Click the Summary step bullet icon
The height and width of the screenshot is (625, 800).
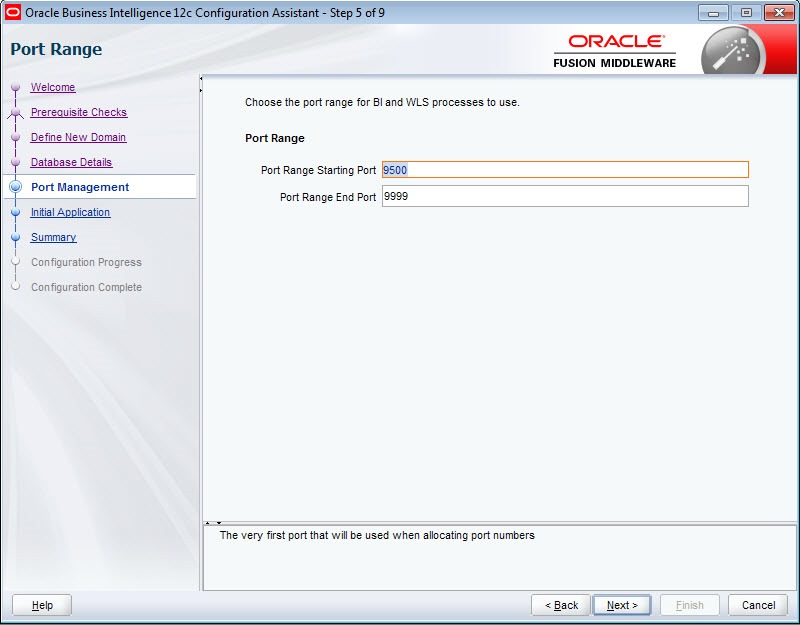(15, 237)
